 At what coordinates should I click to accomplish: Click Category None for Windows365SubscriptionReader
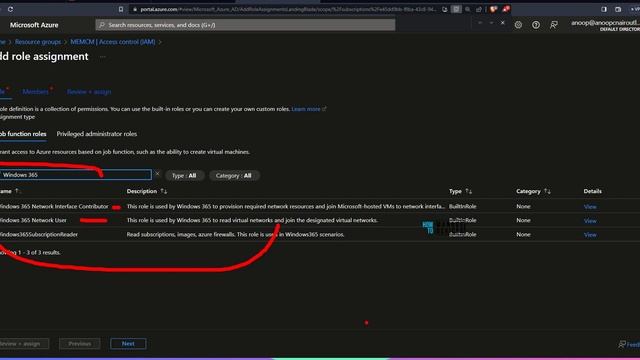click(x=523, y=235)
